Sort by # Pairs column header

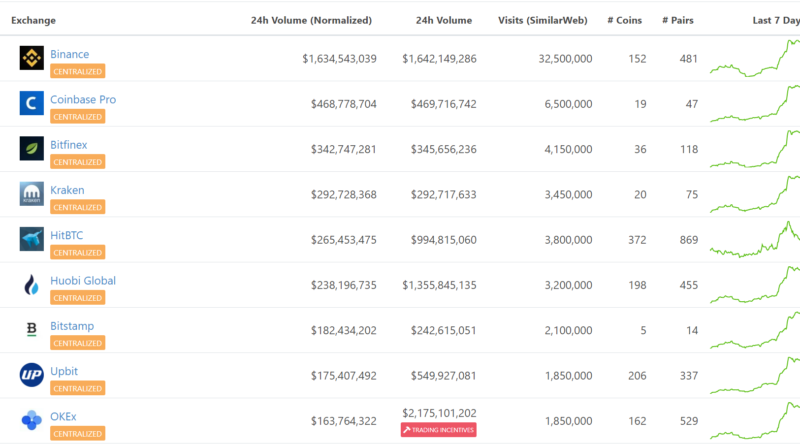point(678,20)
